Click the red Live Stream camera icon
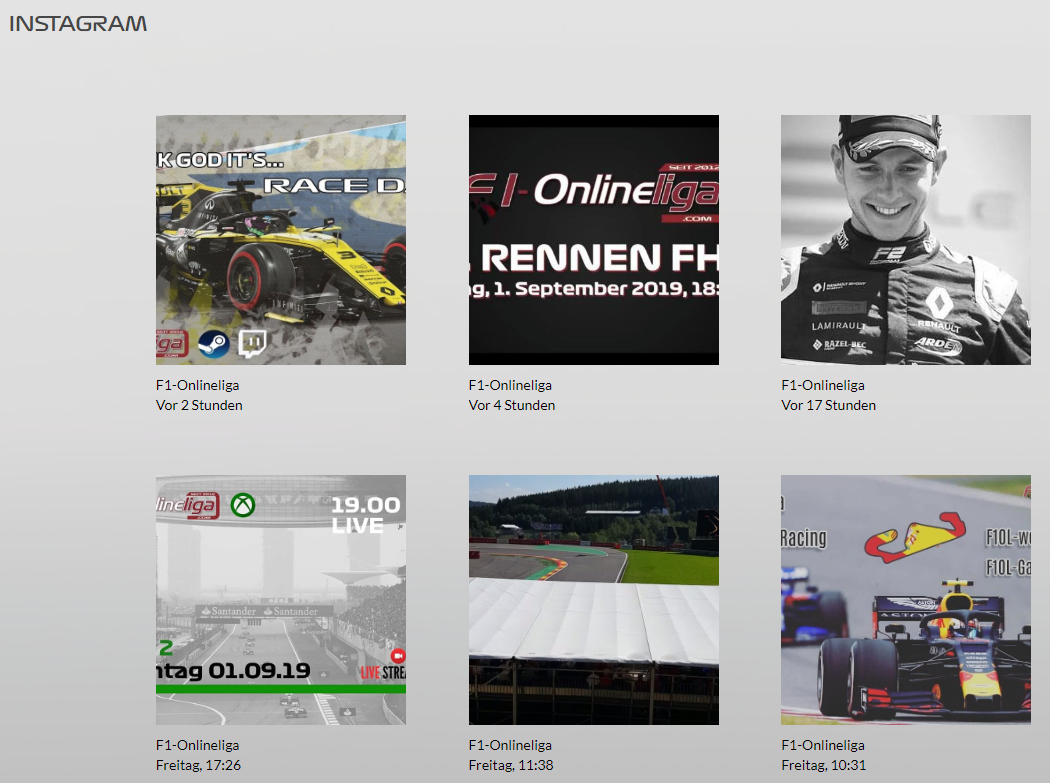This screenshot has height=783, width=1050. pyautogui.click(x=397, y=654)
